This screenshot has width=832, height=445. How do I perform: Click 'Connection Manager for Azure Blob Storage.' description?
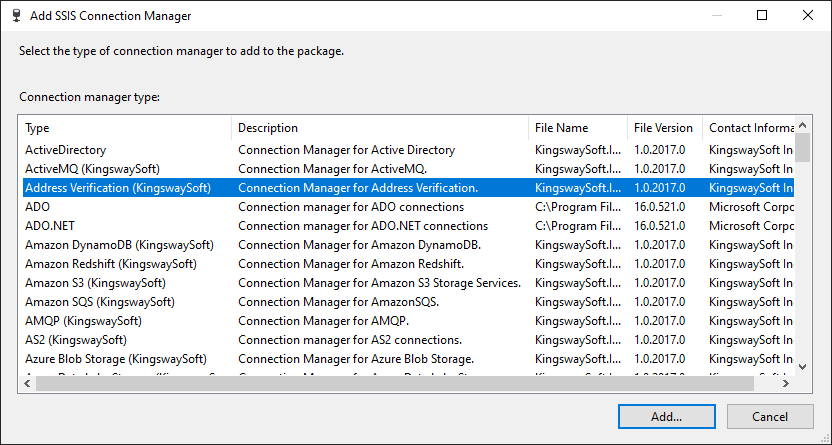click(356, 359)
